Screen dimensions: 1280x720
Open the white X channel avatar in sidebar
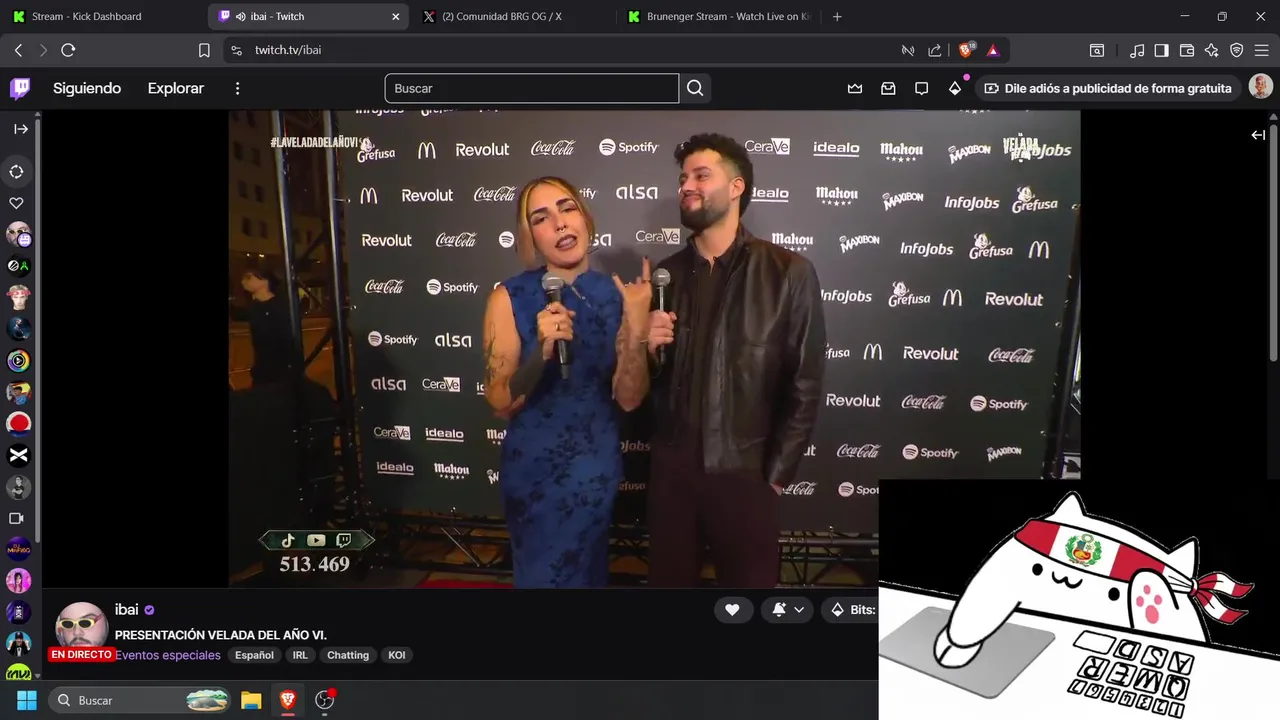coord(18,455)
